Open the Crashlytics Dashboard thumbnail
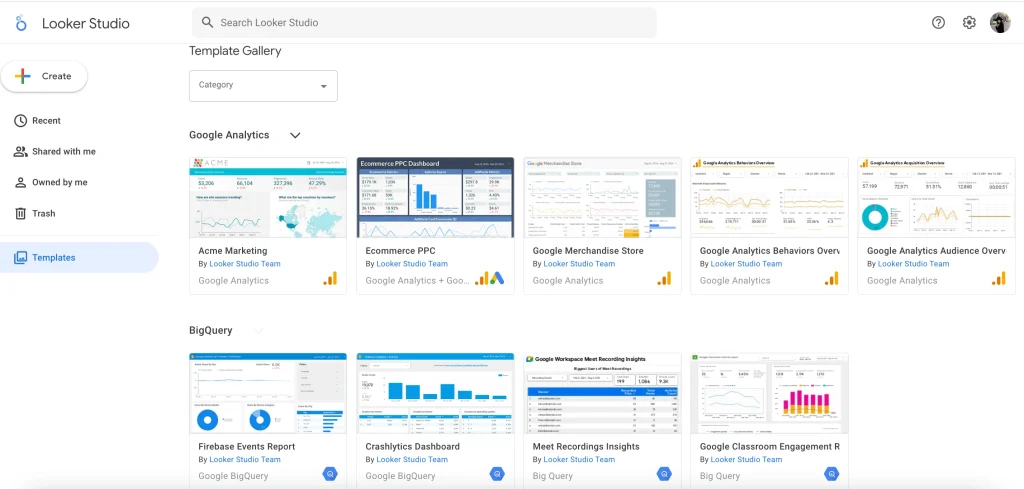The image size is (1024, 489). pos(436,393)
